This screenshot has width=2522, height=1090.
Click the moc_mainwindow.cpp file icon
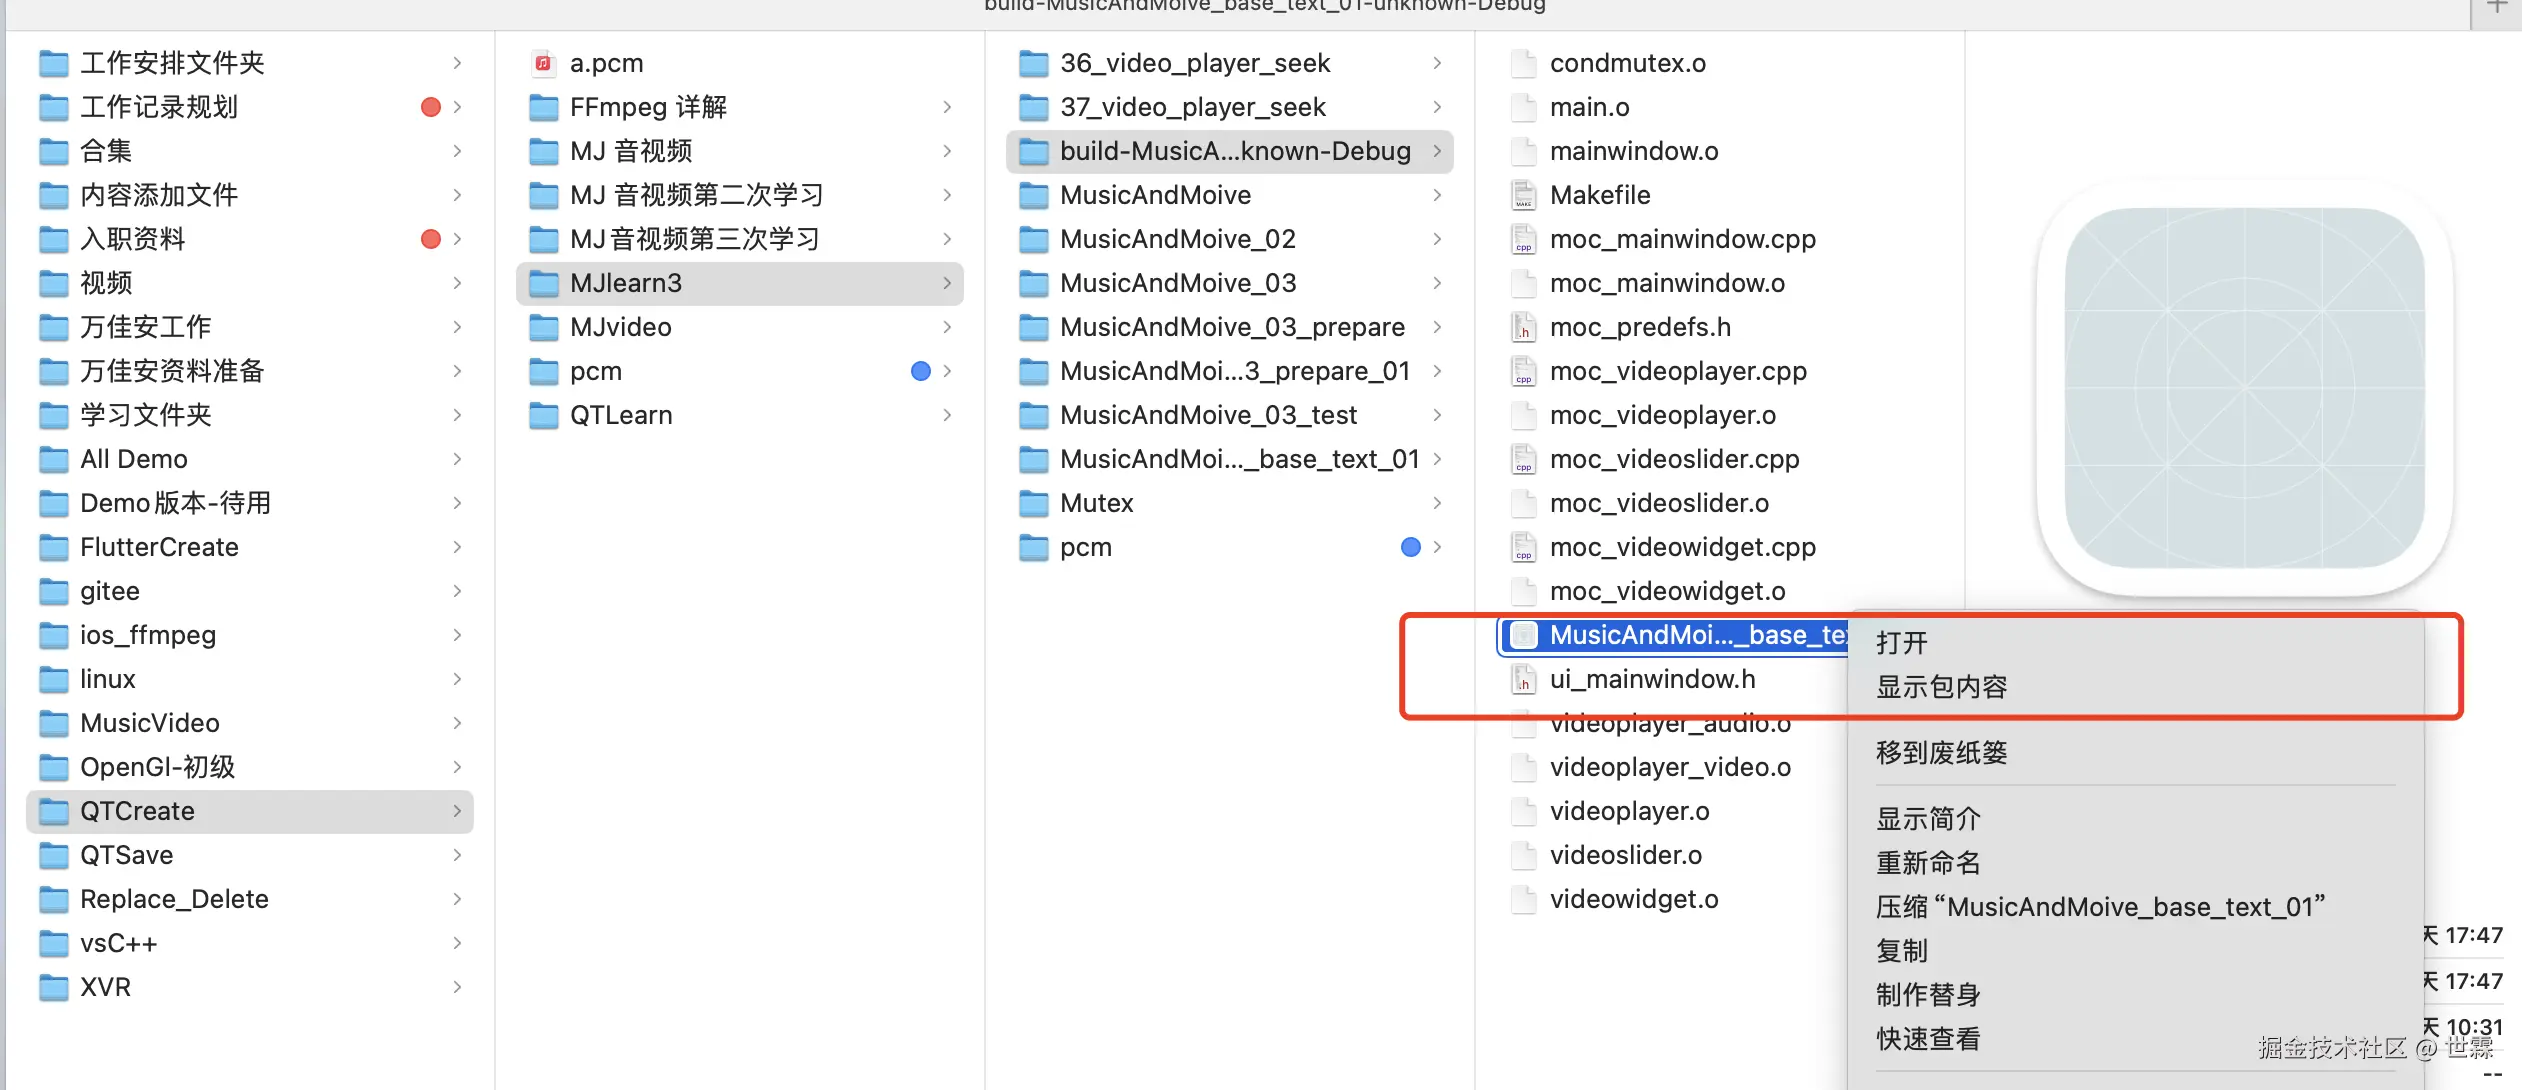[1523, 239]
